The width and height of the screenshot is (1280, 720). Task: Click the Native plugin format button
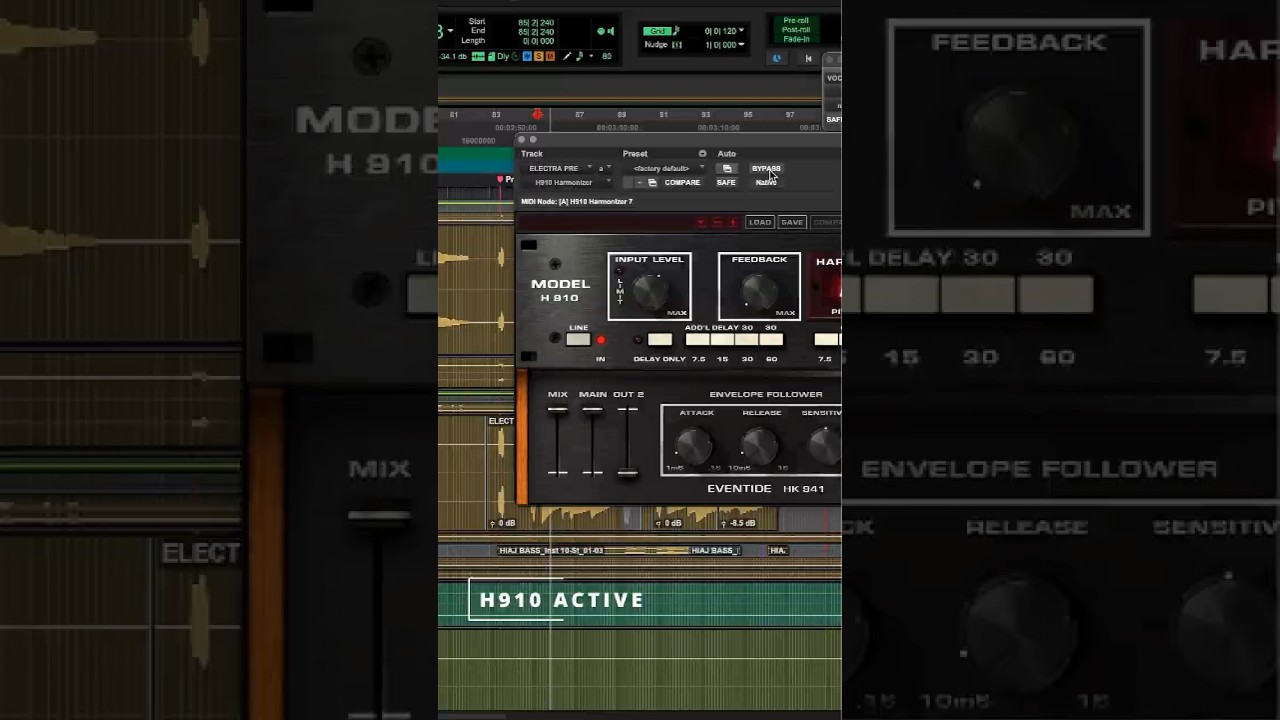[766, 183]
